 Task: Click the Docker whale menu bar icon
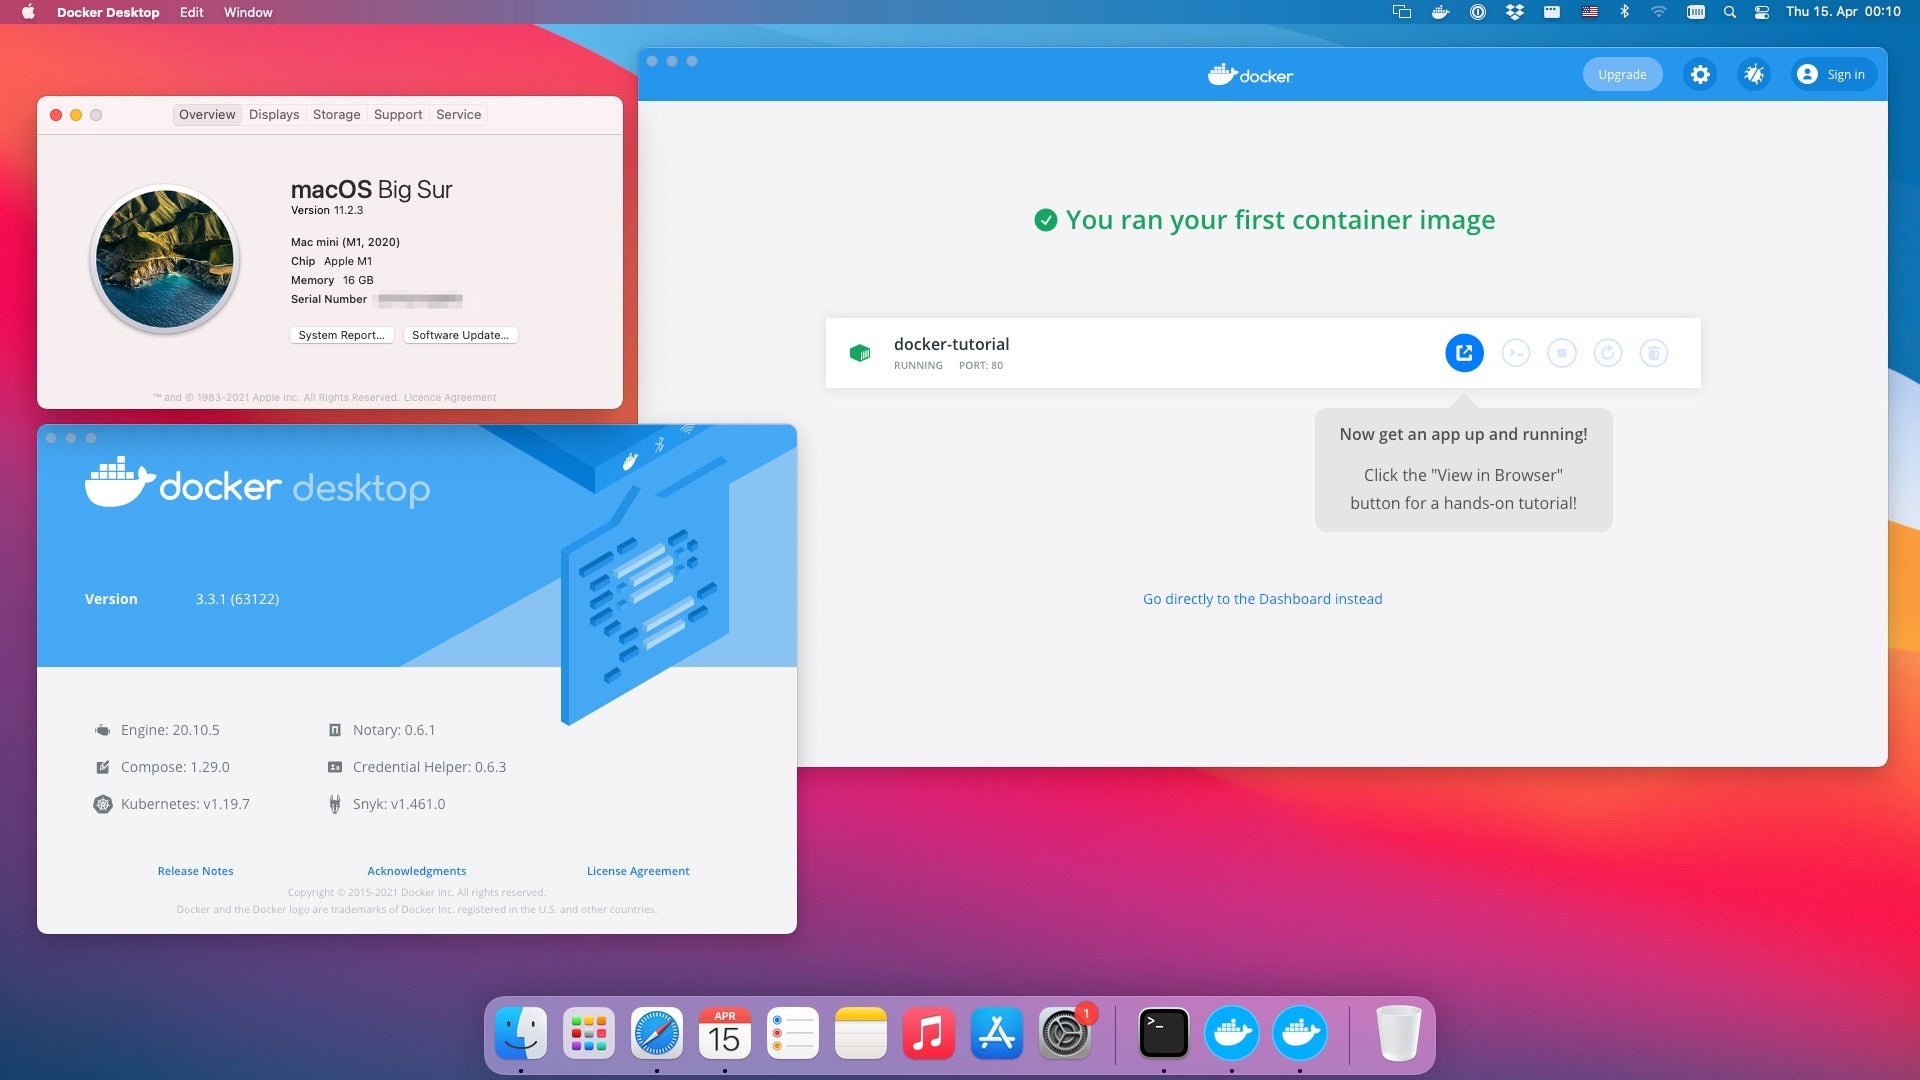(1440, 12)
